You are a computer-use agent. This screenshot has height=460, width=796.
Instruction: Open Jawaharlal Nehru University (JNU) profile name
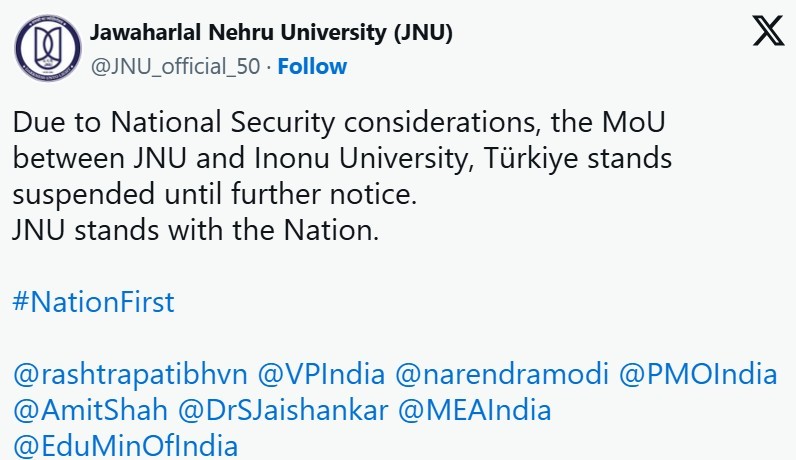point(271,32)
